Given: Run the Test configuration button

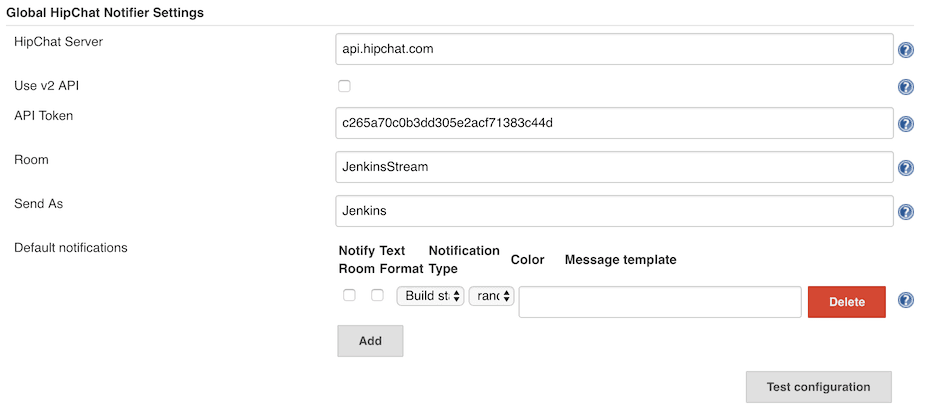Looking at the screenshot, I should pos(818,387).
